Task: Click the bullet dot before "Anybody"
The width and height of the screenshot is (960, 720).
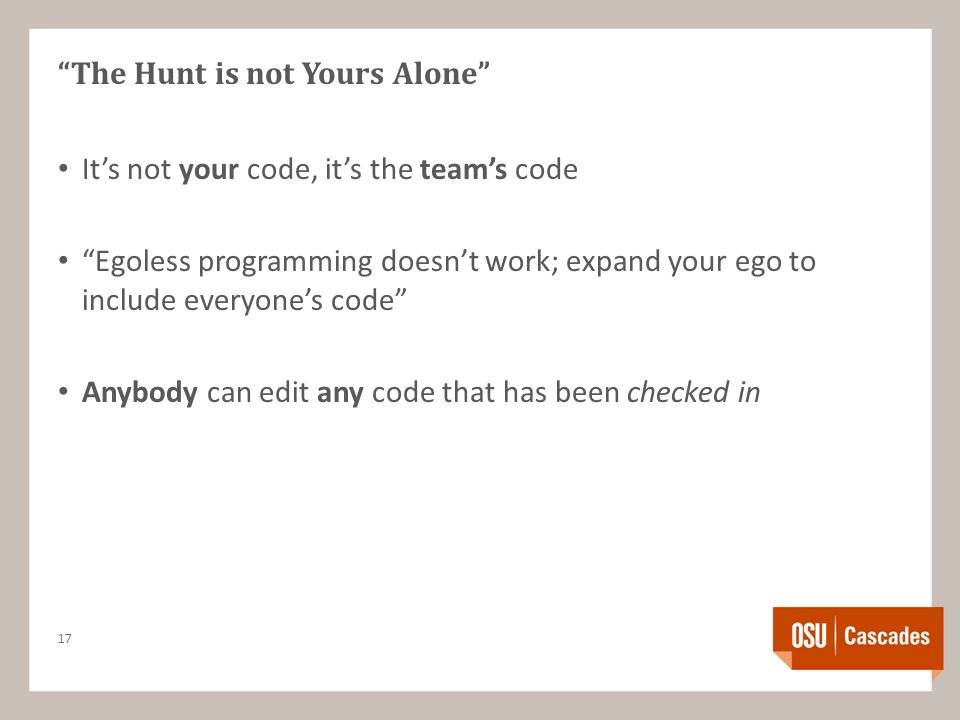Action: (x=63, y=391)
